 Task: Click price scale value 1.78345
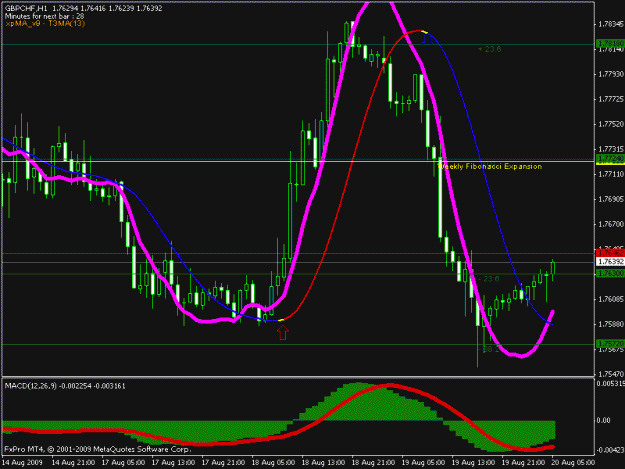click(x=611, y=24)
